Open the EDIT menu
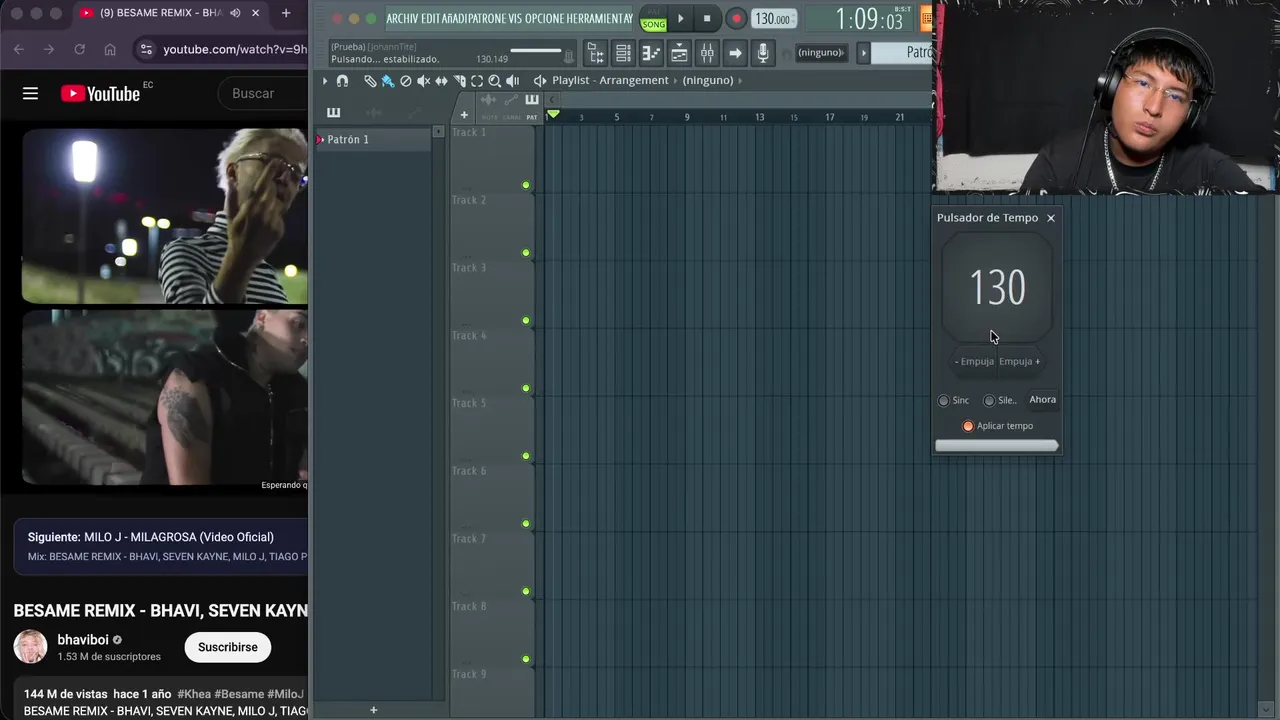1280x720 pixels. (431, 19)
